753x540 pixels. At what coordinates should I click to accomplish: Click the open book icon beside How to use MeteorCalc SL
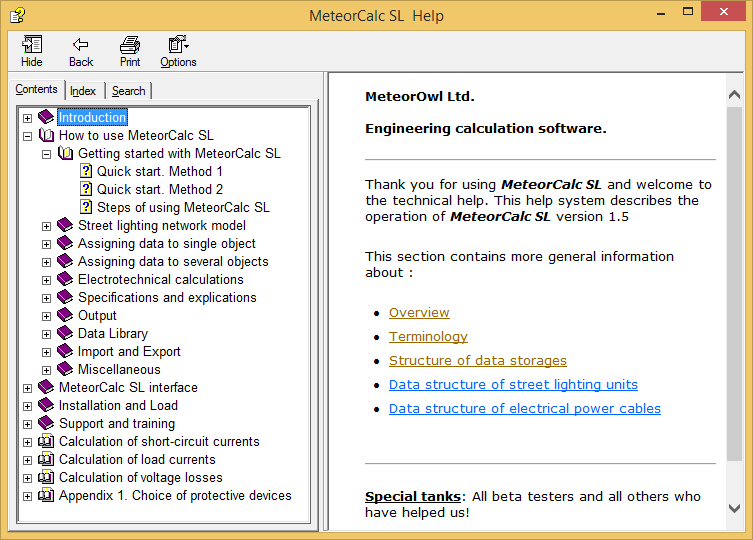[x=46, y=135]
